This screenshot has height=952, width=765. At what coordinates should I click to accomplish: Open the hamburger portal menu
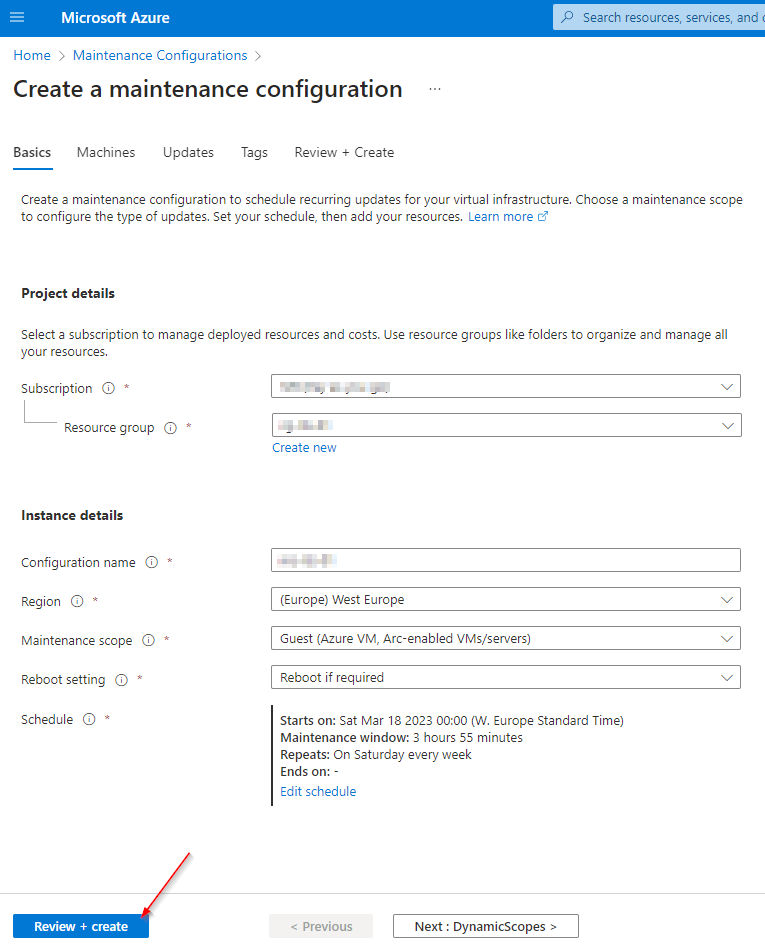click(17, 18)
